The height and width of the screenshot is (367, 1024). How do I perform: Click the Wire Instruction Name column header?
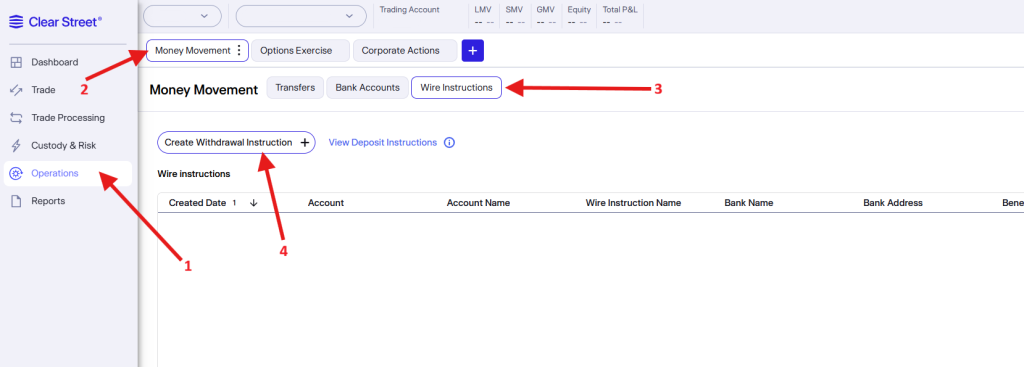(633, 203)
